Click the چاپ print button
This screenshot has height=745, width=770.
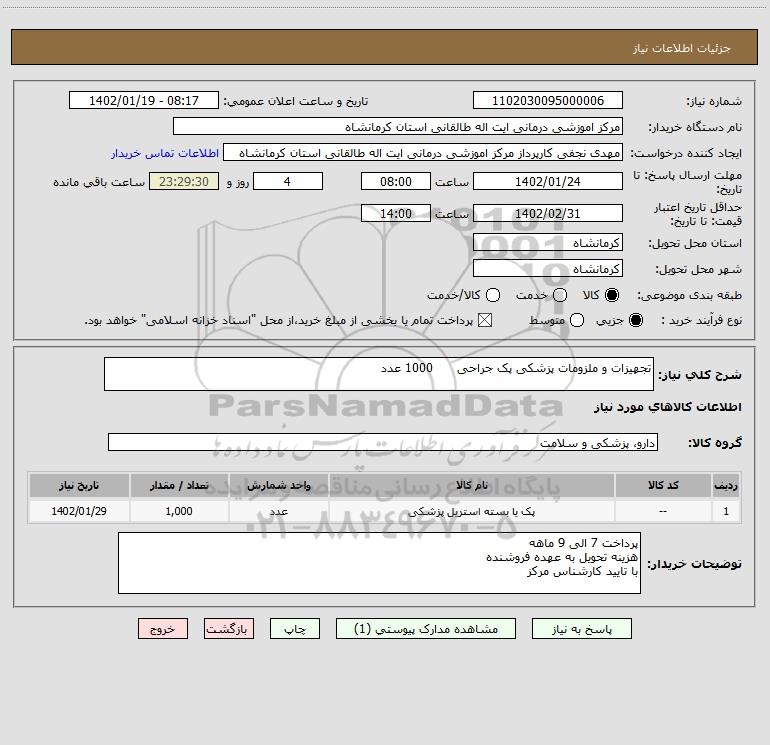(x=295, y=629)
